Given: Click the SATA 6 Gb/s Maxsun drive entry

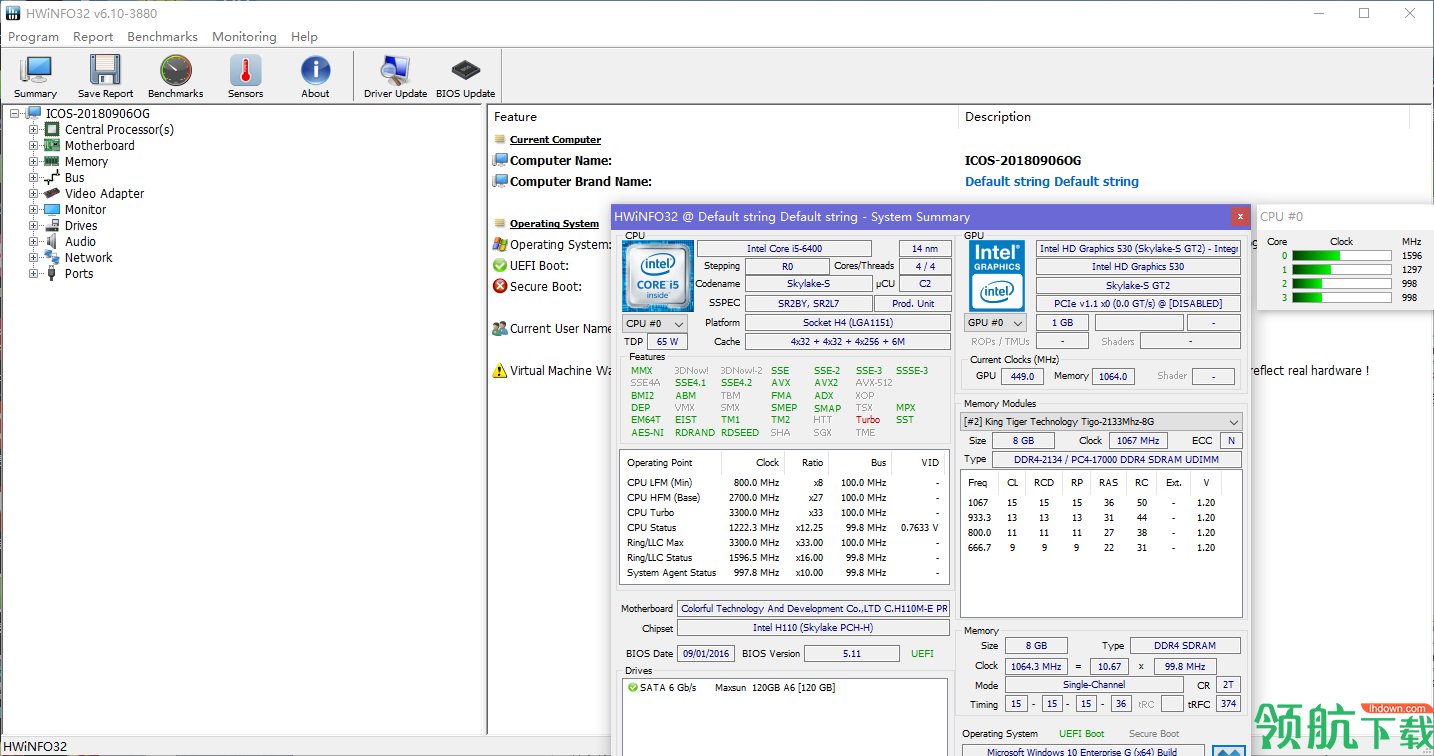Looking at the screenshot, I should tap(731, 687).
